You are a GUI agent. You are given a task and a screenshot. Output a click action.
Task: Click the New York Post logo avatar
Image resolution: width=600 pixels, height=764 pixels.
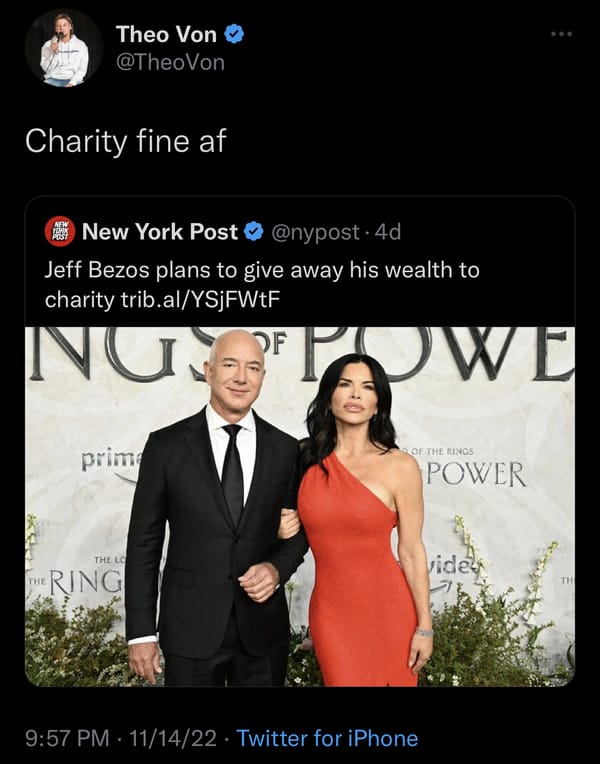click(59, 231)
